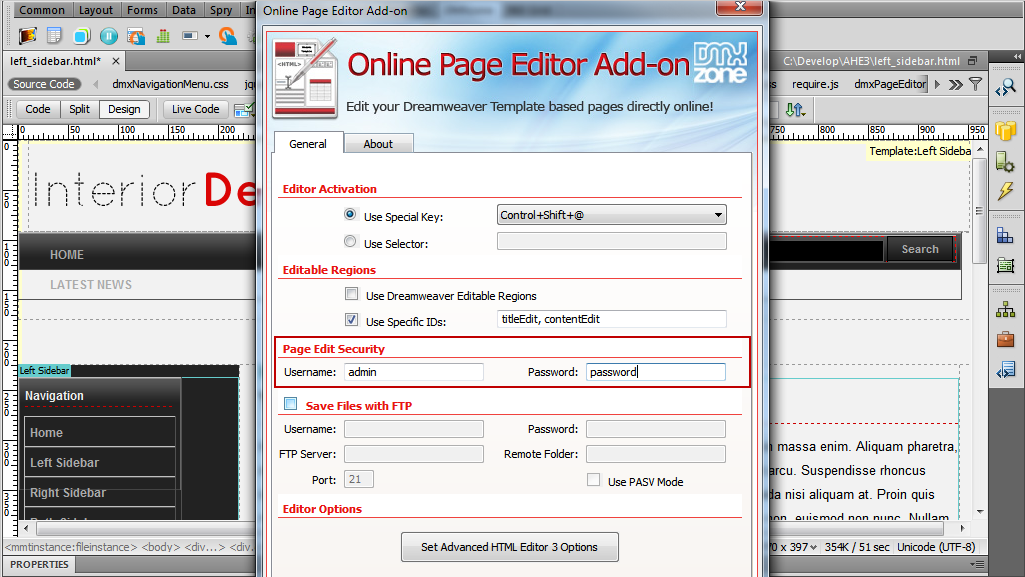Open related file require.js
This screenshot has width=1025, height=577.
(815, 84)
